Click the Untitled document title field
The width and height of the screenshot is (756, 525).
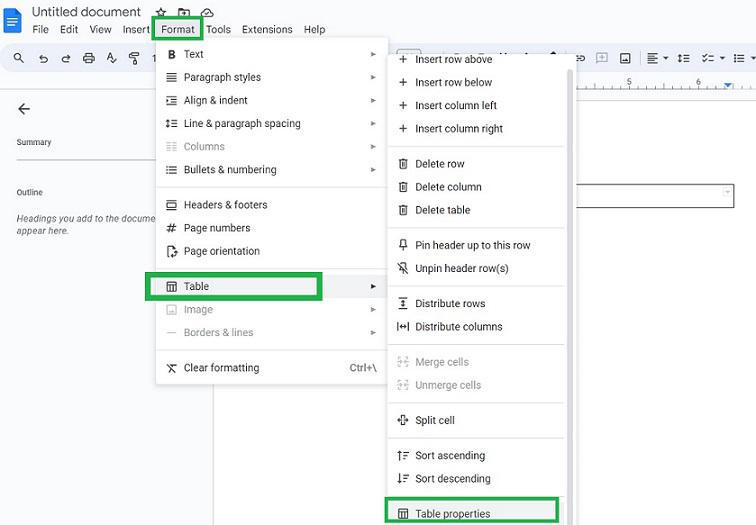[x=86, y=12]
